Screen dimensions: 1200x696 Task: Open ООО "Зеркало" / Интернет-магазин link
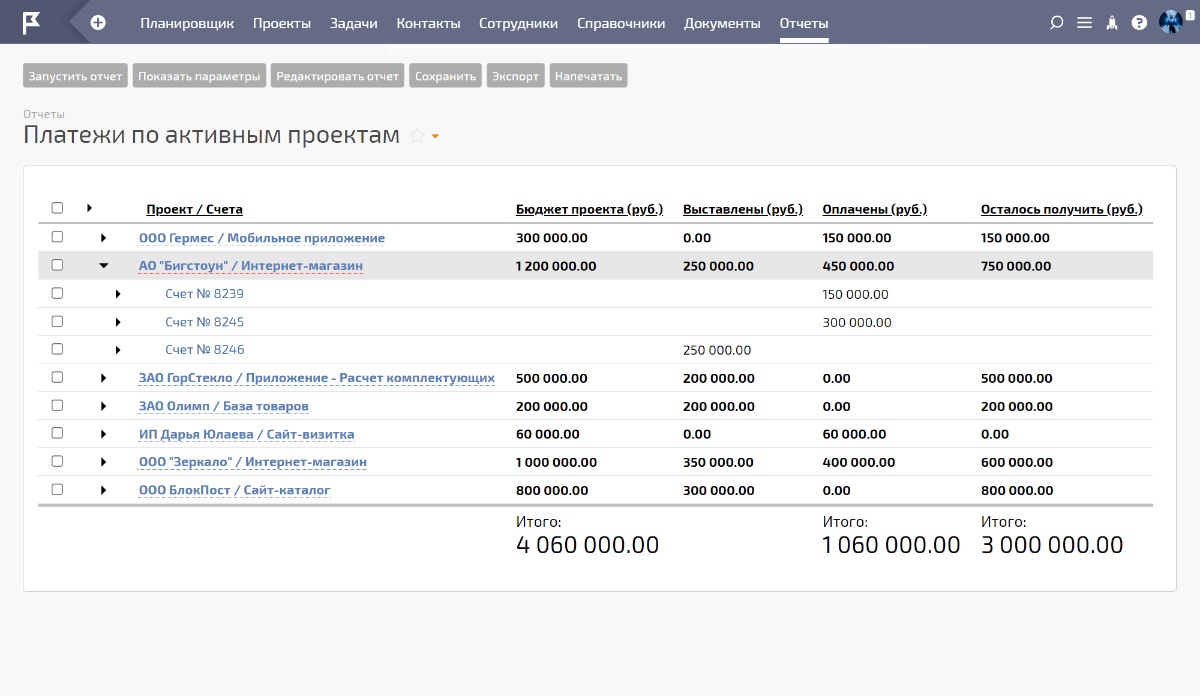(252, 462)
